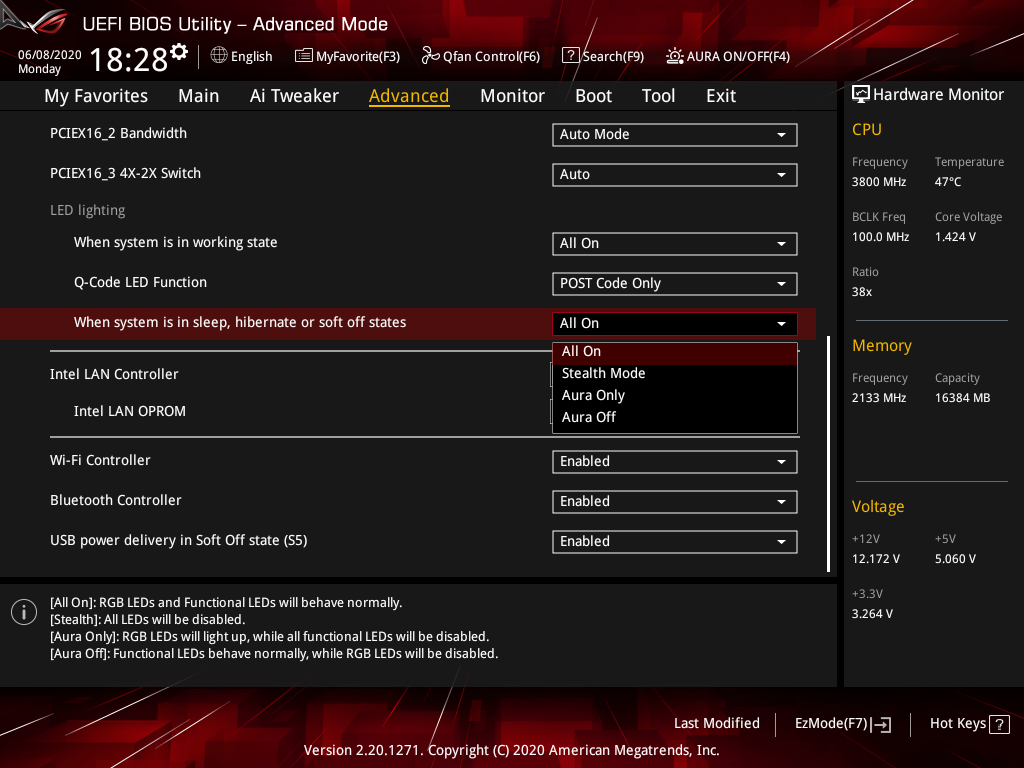Screen dimensions: 1024x768
Task: Click the Hot Keys question mark icon
Action: [999, 724]
